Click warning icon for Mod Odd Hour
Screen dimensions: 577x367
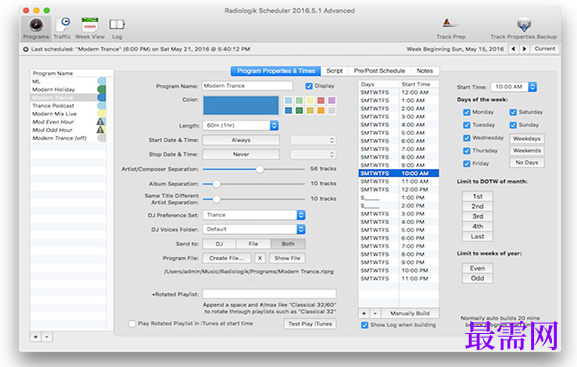[100, 130]
